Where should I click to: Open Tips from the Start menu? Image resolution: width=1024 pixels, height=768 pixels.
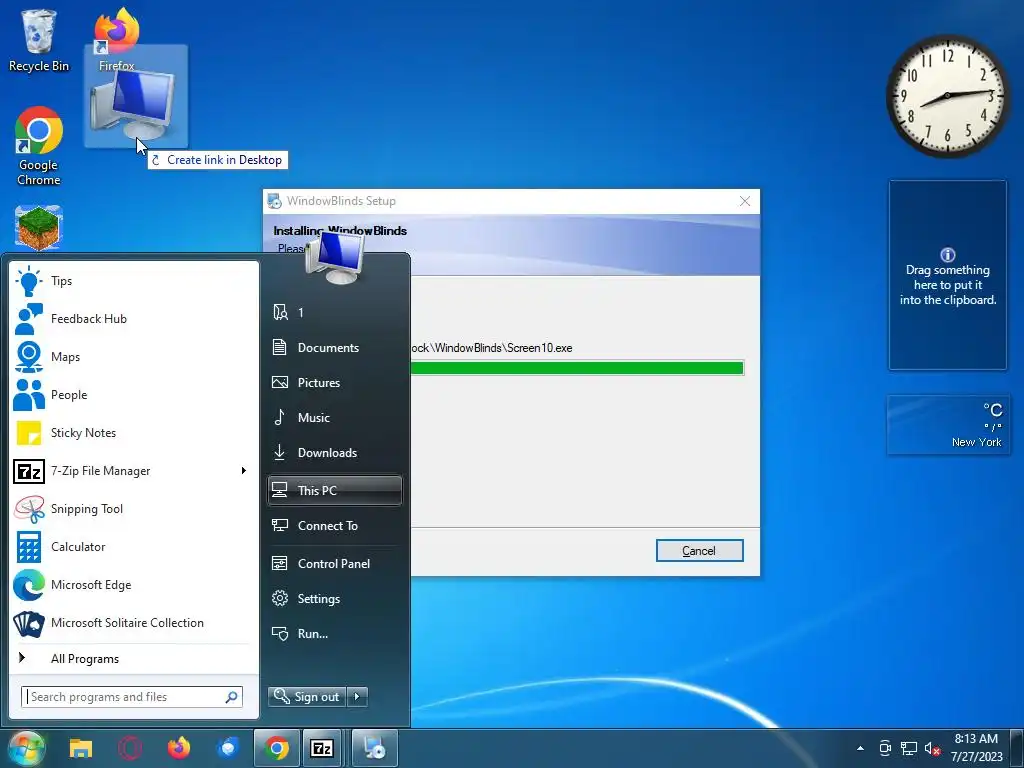point(134,281)
